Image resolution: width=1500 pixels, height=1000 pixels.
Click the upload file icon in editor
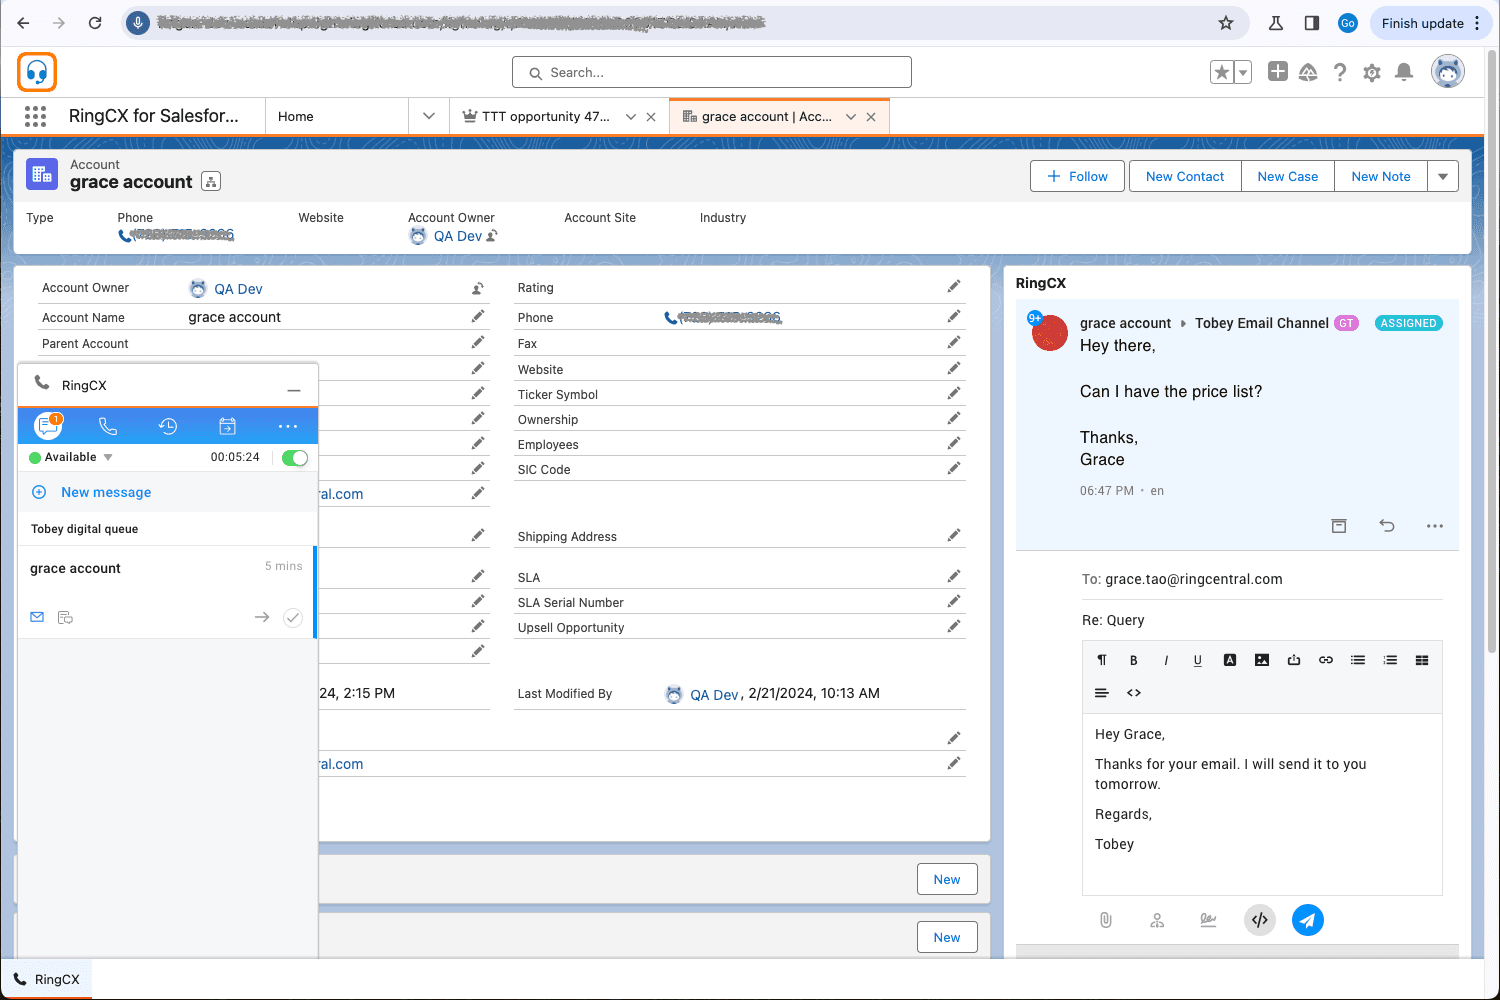coord(1294,660)
